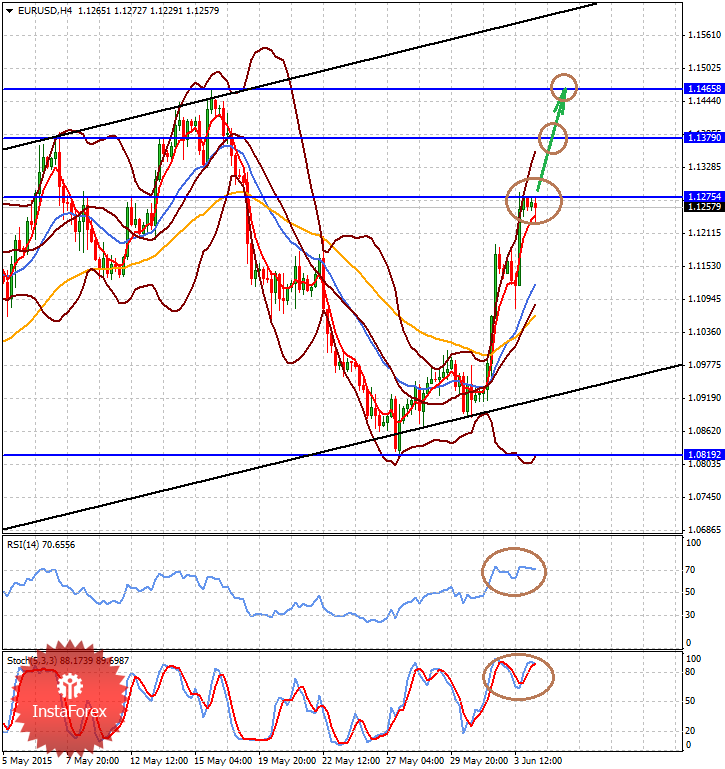Image resolution: width=725 pixels, height=769 pixels.
Task: Click the RSI(14) 70.6556 indicator label
Action: [41, 545]
